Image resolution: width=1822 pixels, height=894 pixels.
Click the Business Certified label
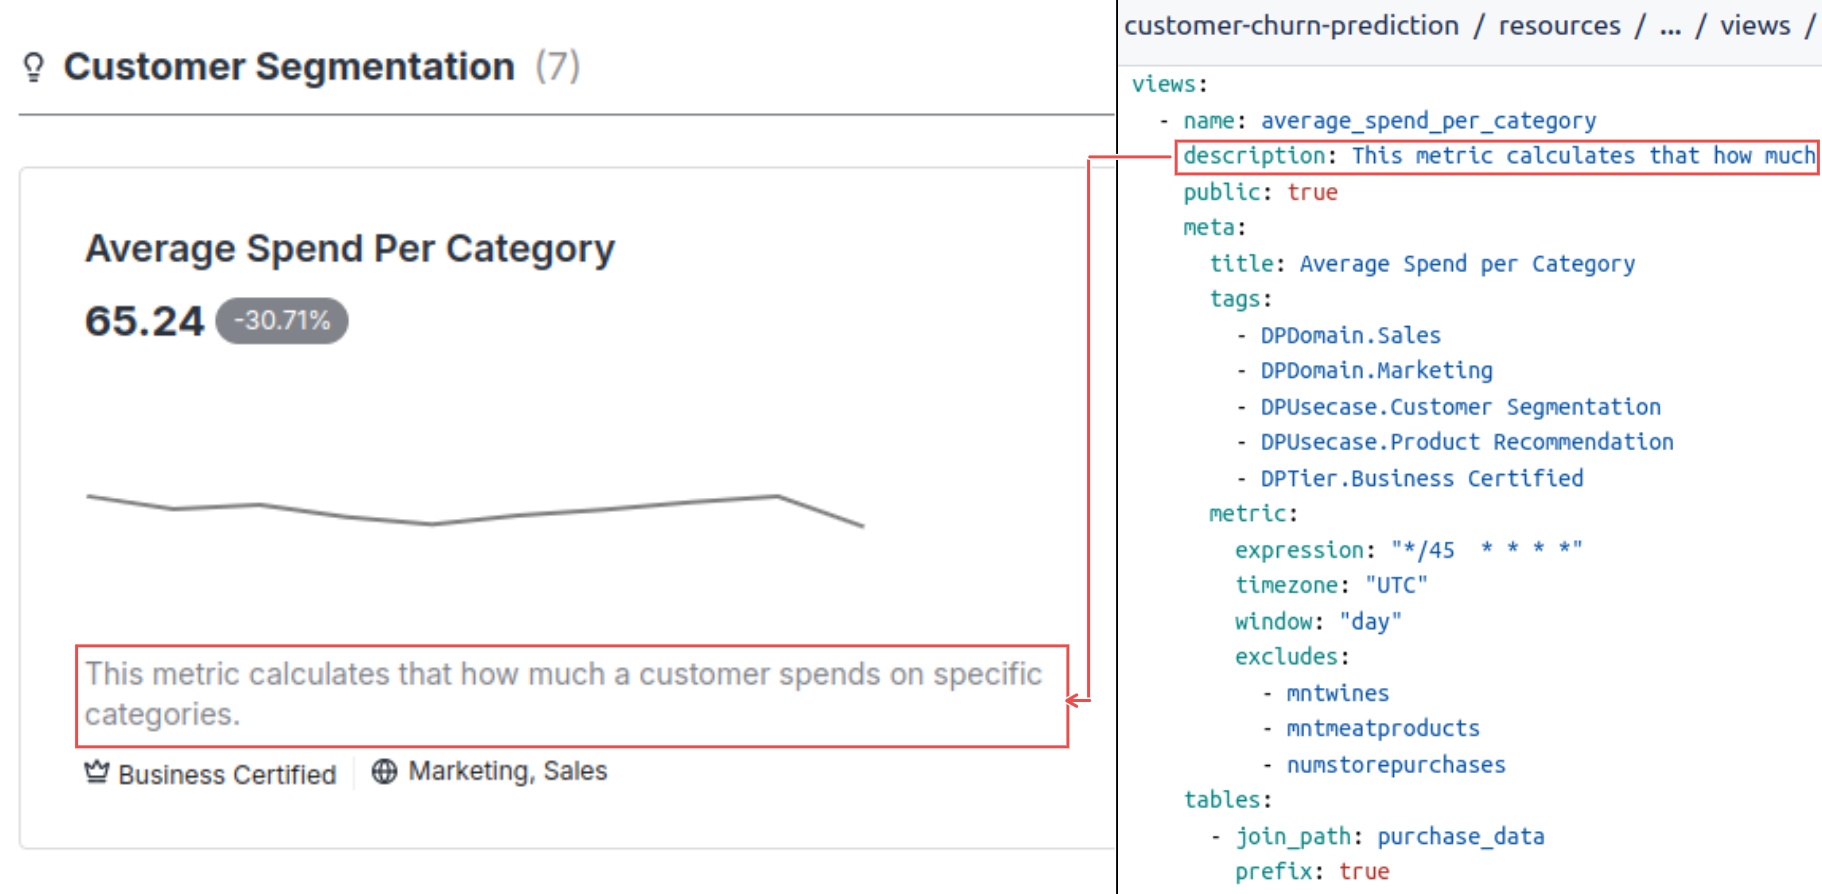click(227, 774)
